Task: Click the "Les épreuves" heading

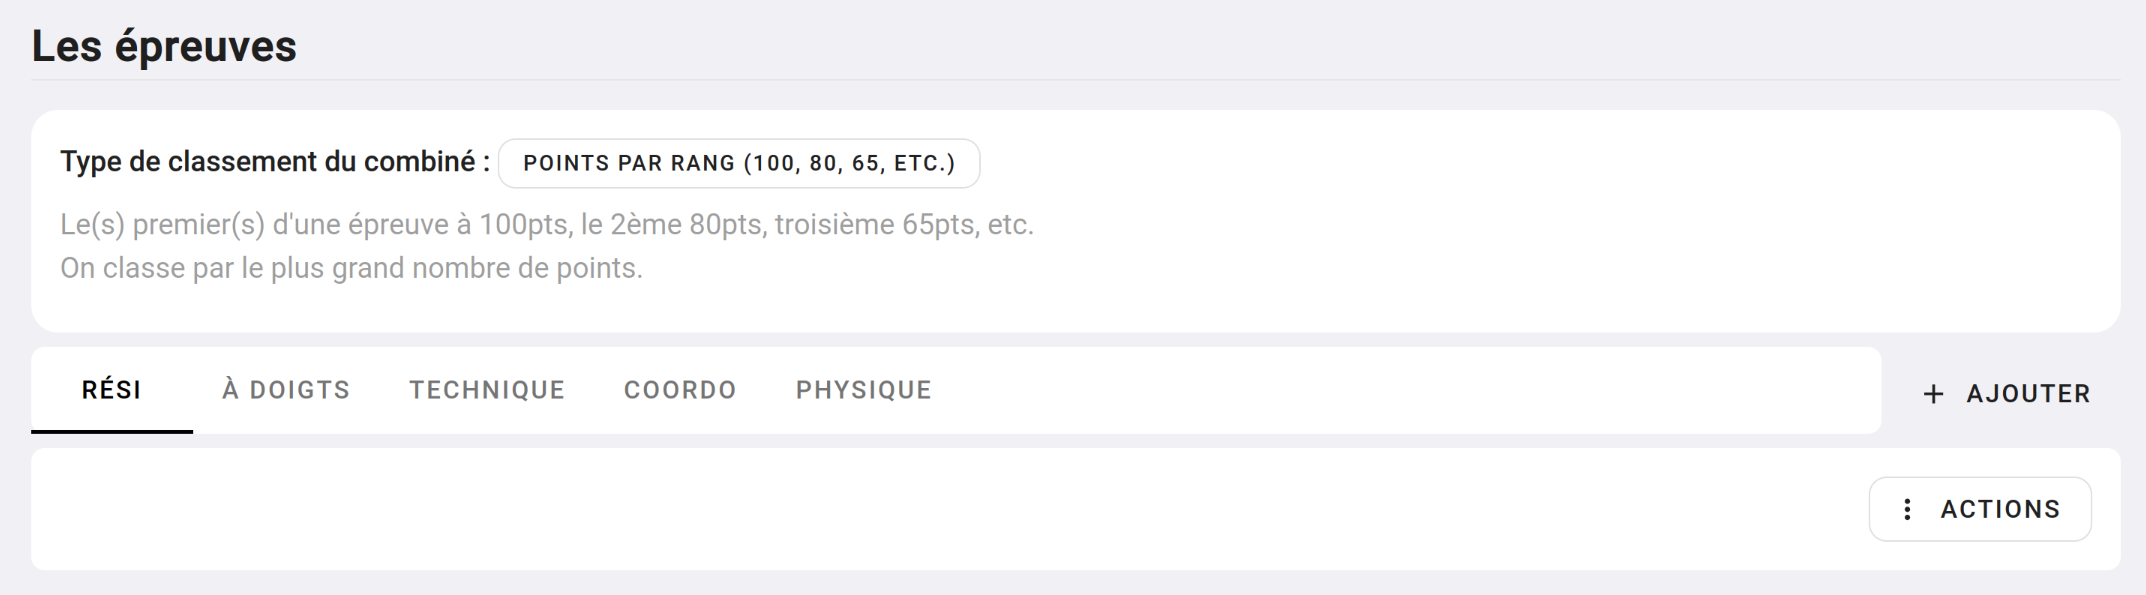Action: (164, 46)
